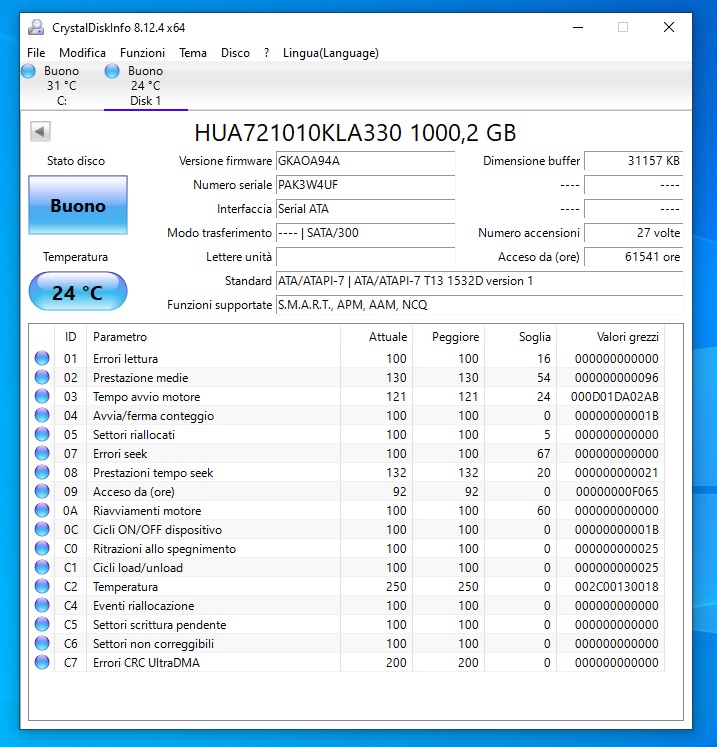Click raw value 002C00130018
This screenshot has height=747, width=717.
coord(616,586)
